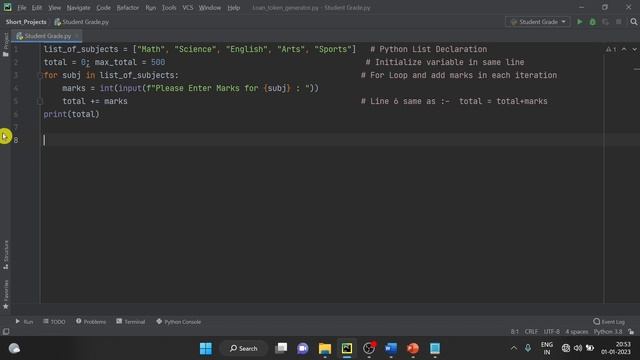Change the CRLF line separator setting
640x360 pixels.
click(531, 332)
